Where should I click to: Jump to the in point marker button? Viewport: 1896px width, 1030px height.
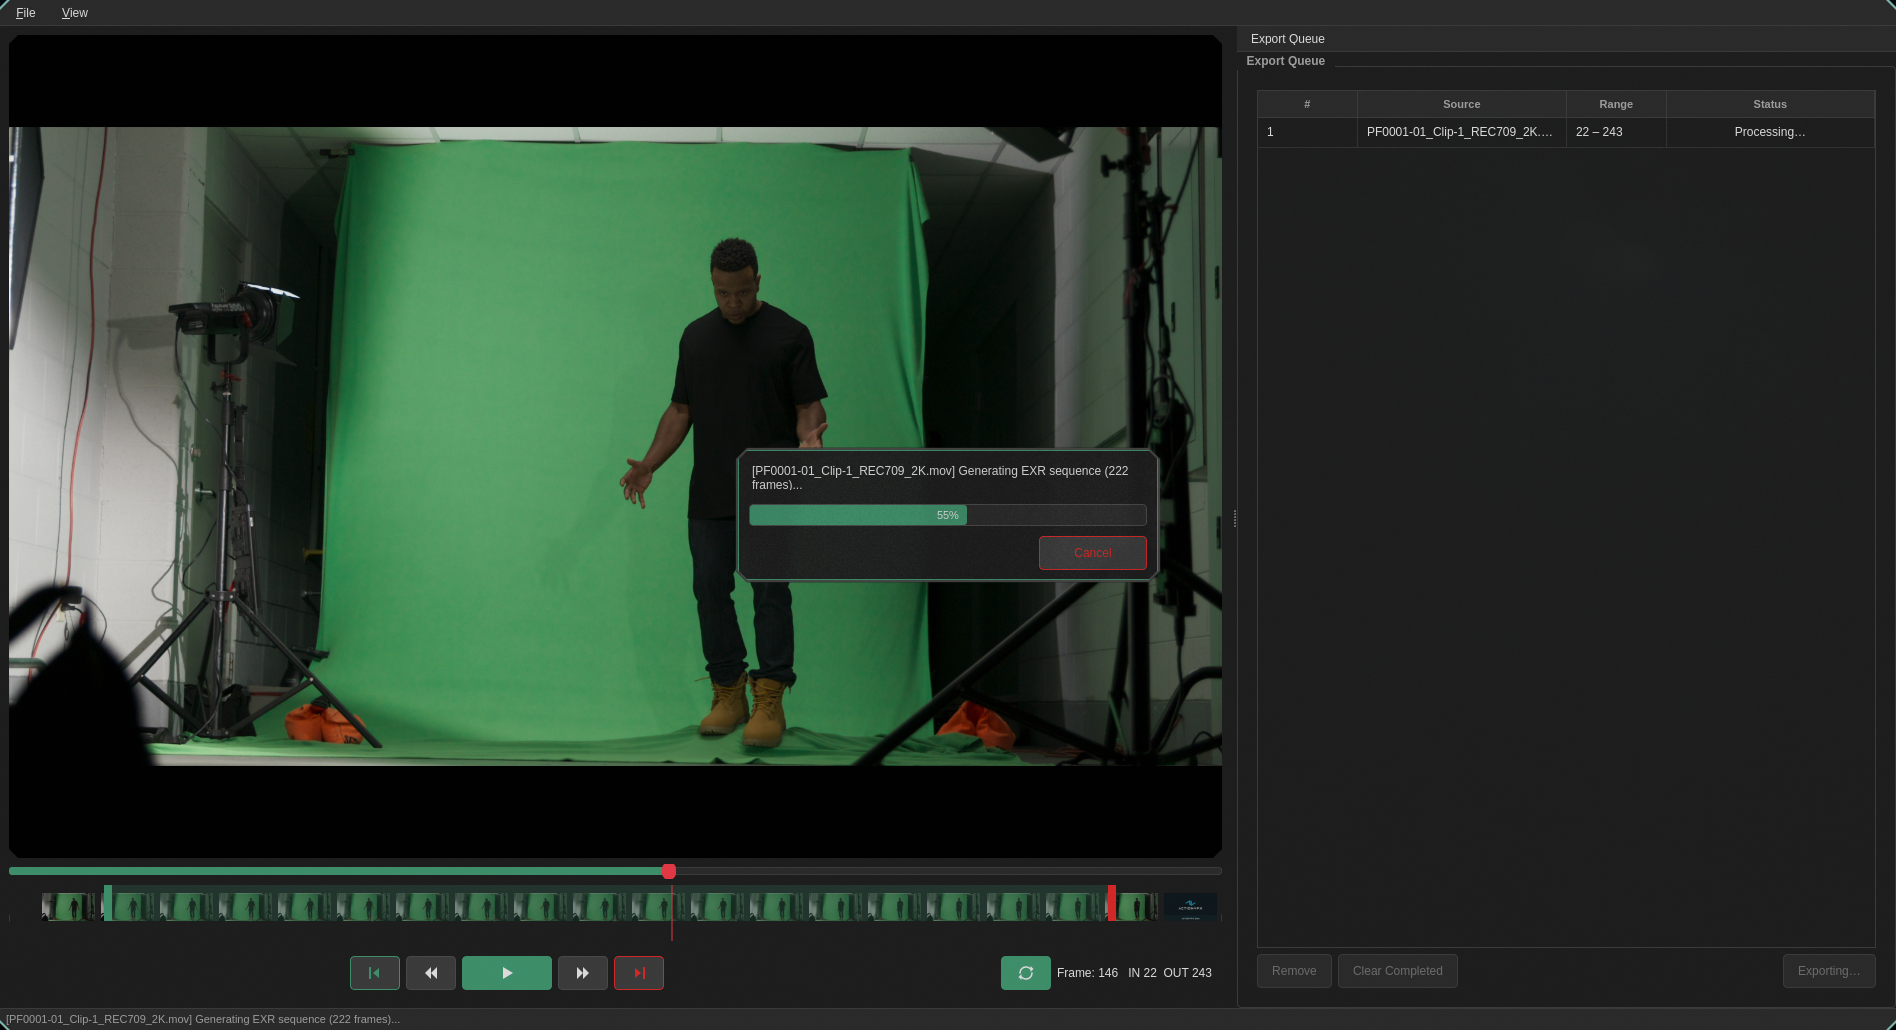tap(375, 973)
